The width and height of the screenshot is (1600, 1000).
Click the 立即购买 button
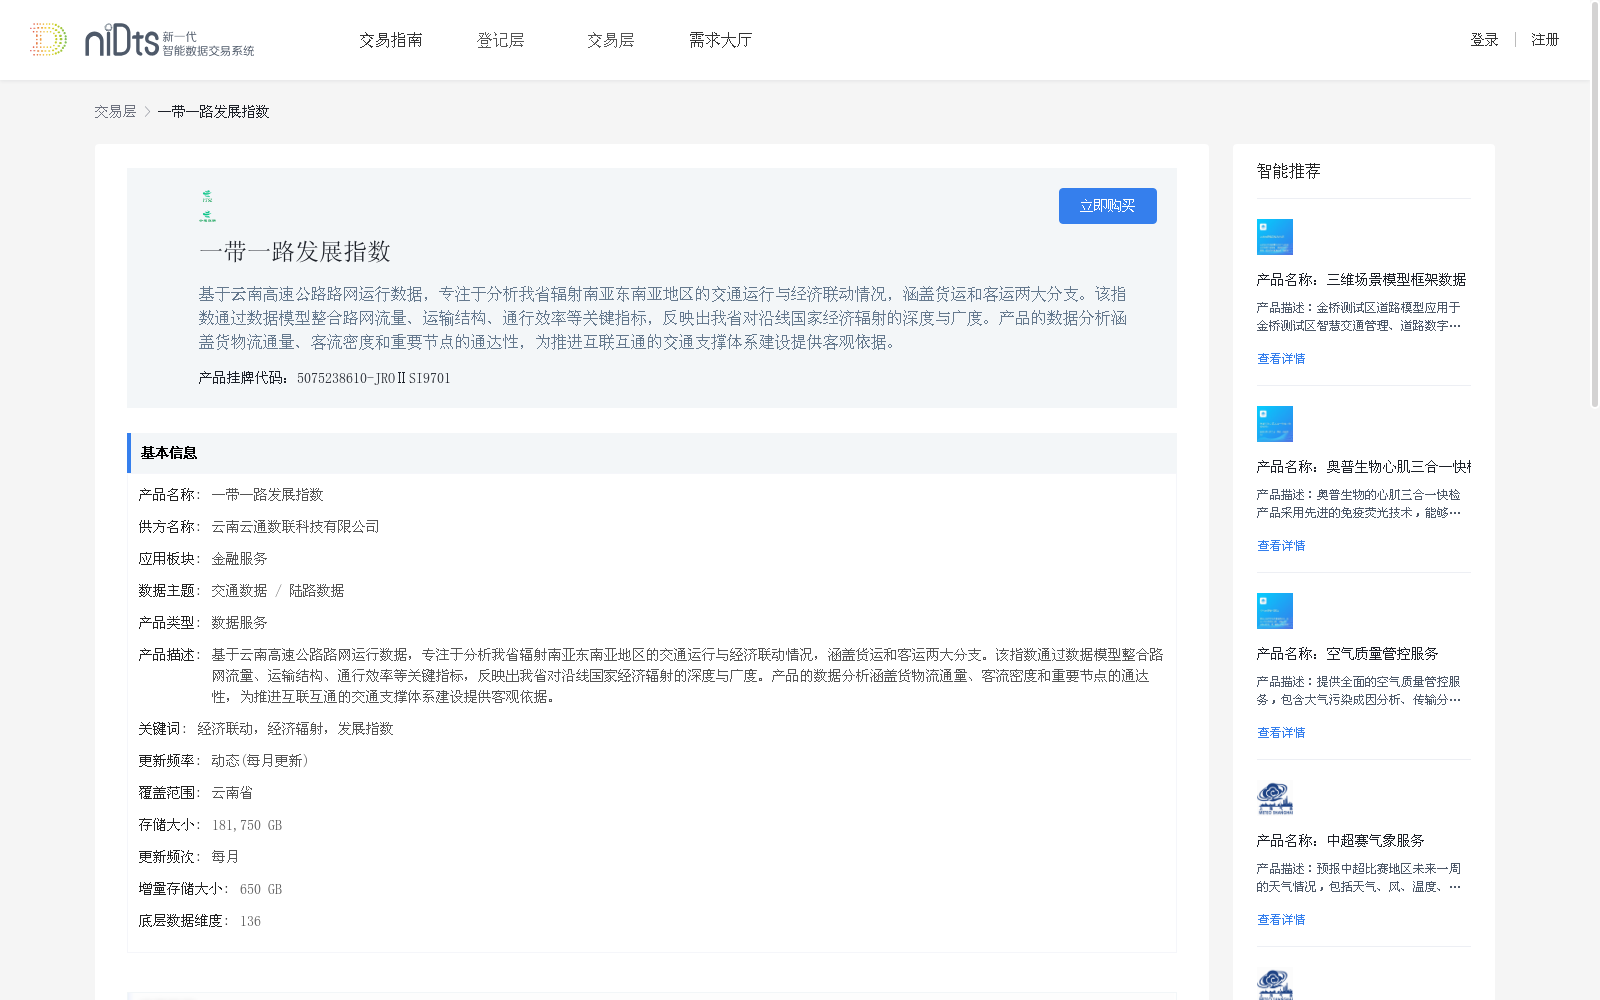point(1108,206)
